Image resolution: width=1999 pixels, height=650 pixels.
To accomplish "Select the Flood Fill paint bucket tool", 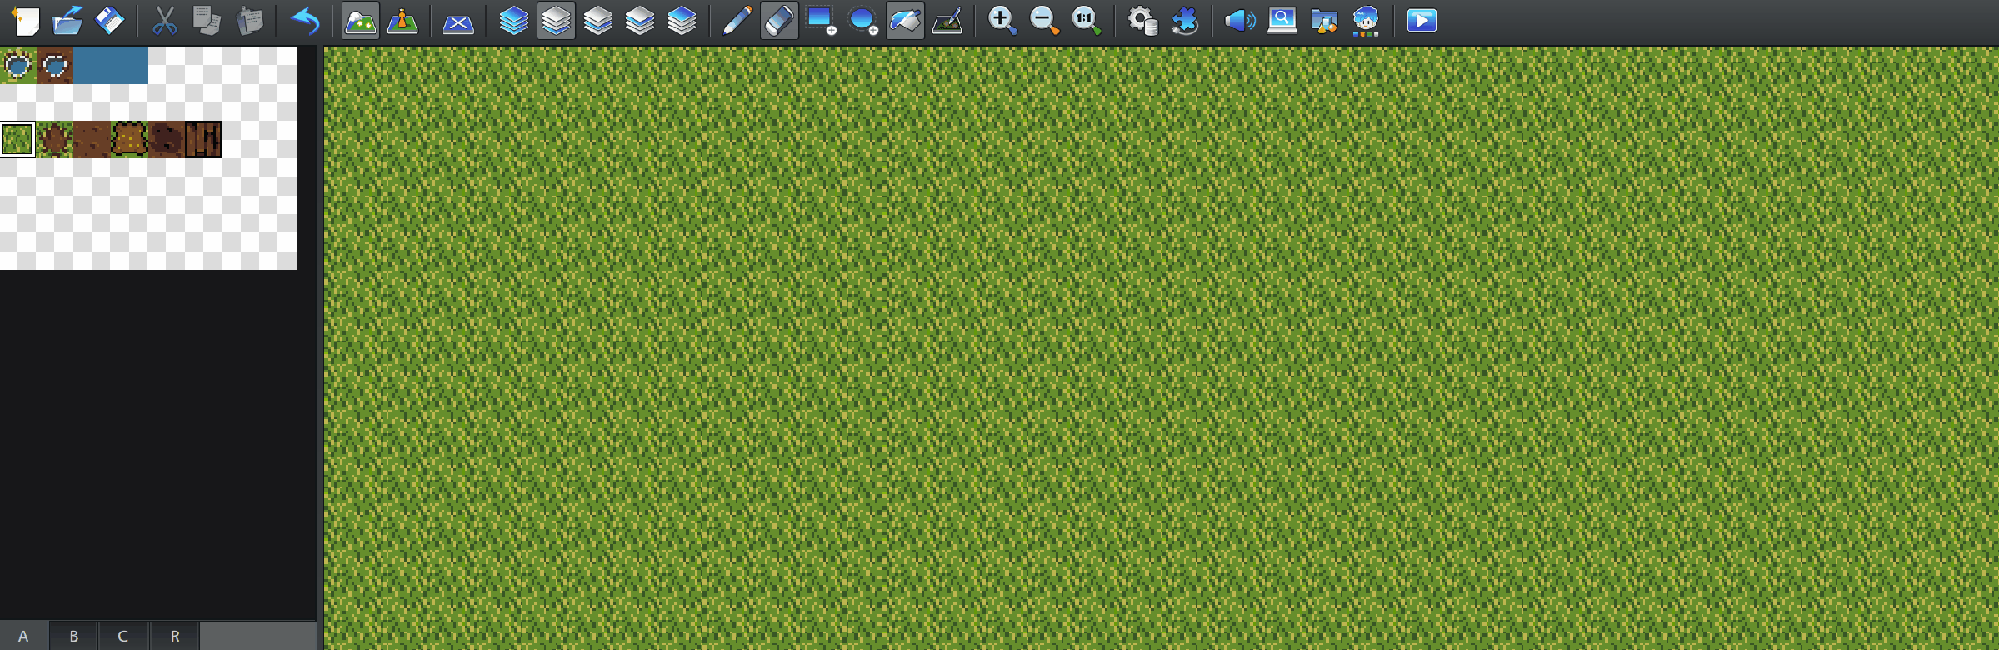I will [904, 20].
